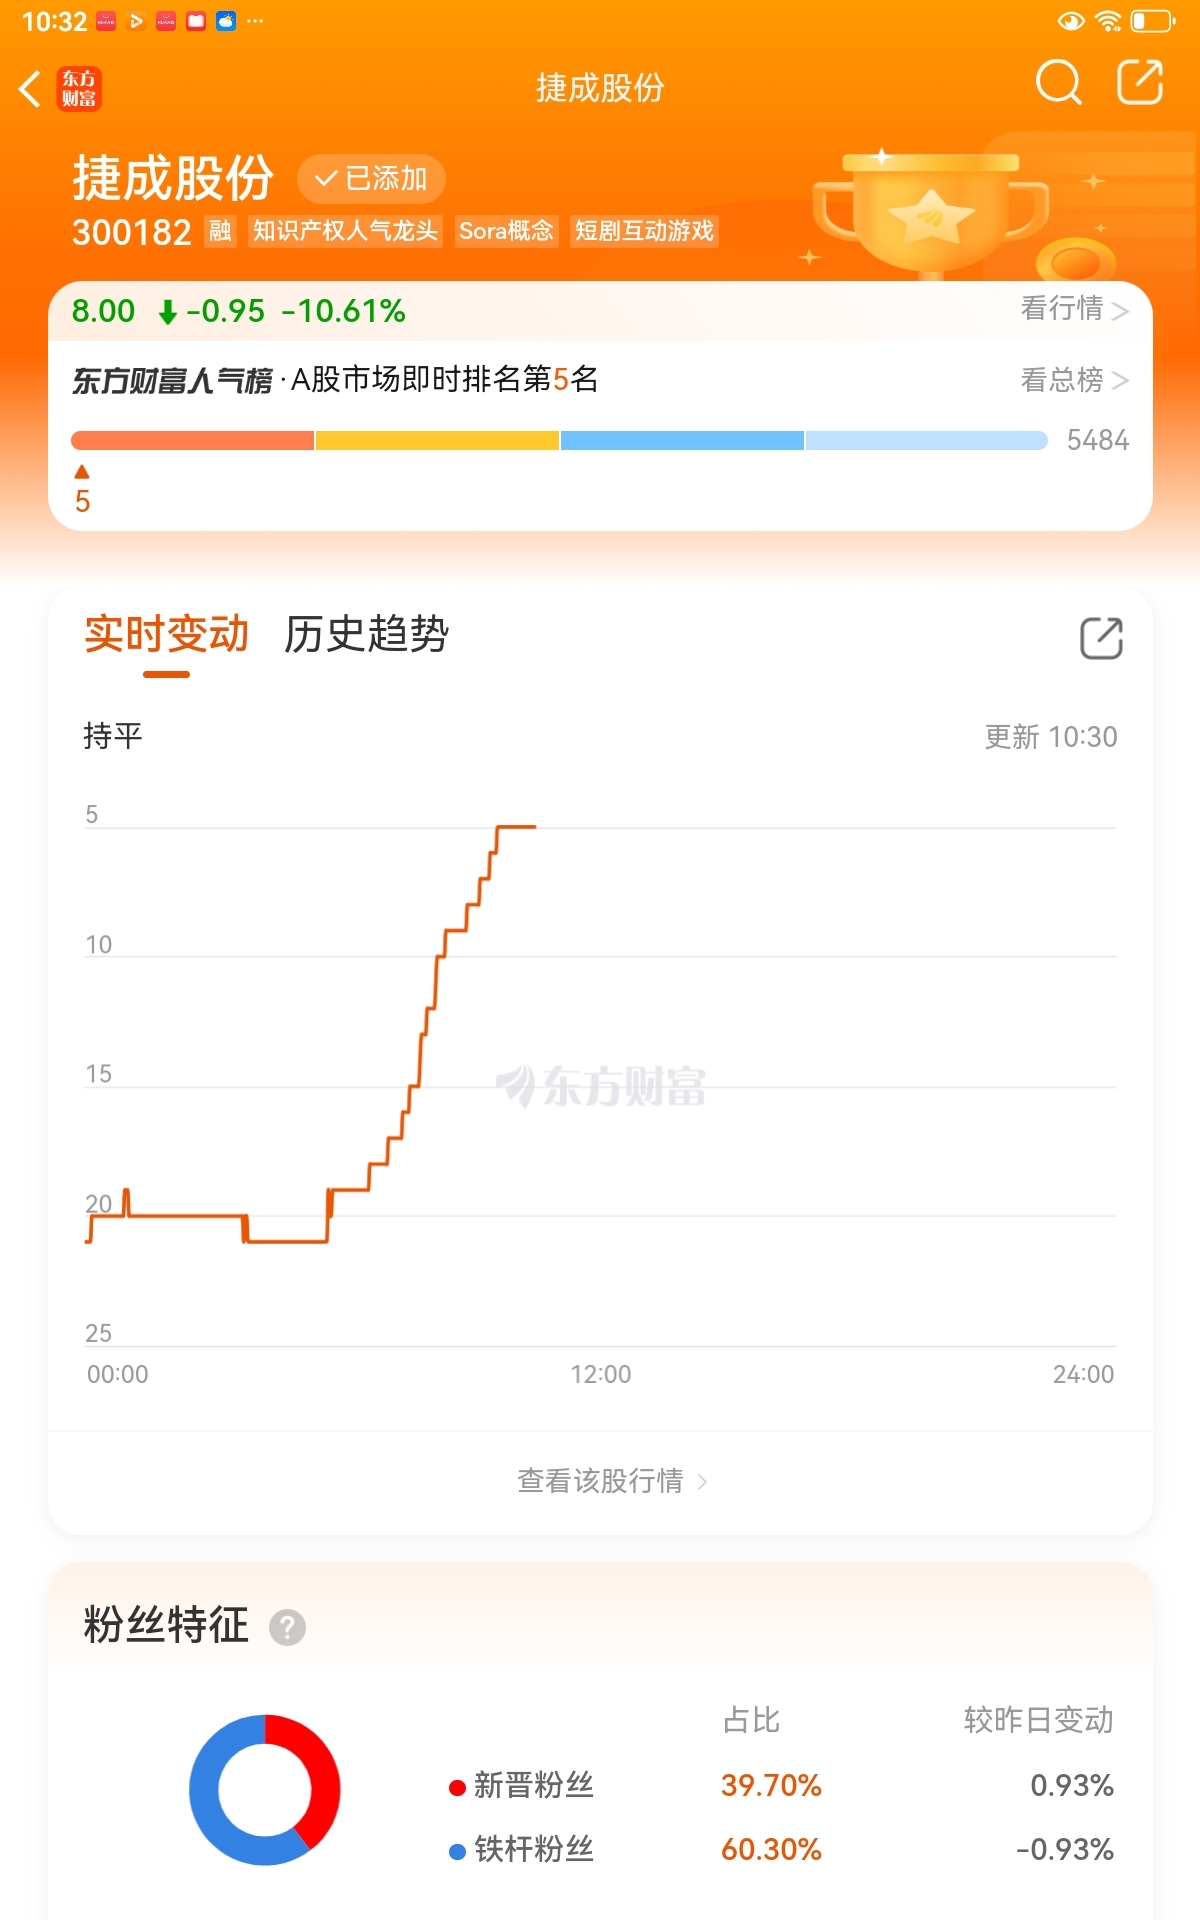Tap the share icon in header
The image size is (1200, 1920).
pyautogui.click(x=1139, y=83)
